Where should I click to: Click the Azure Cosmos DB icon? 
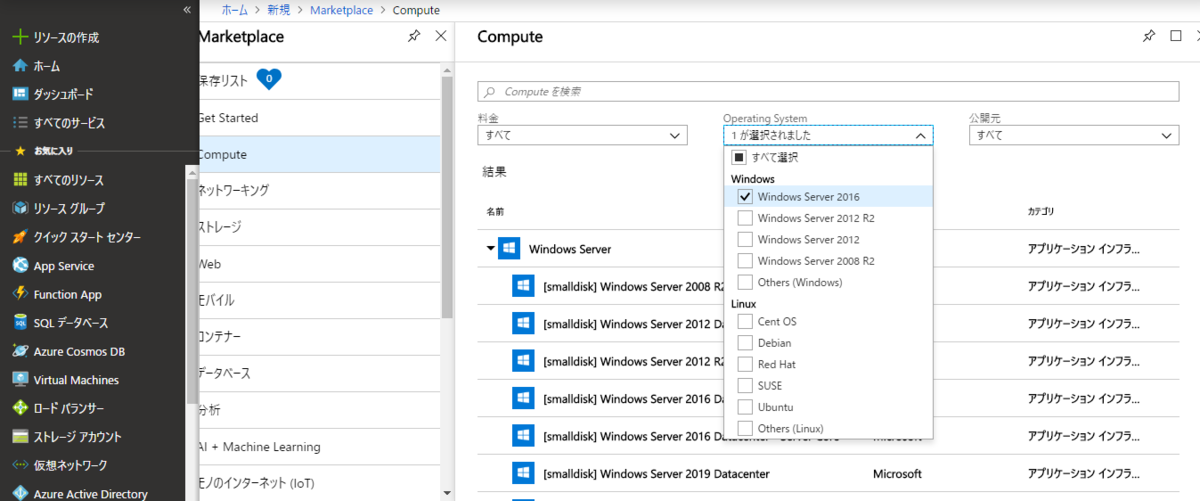coord(19,351)
